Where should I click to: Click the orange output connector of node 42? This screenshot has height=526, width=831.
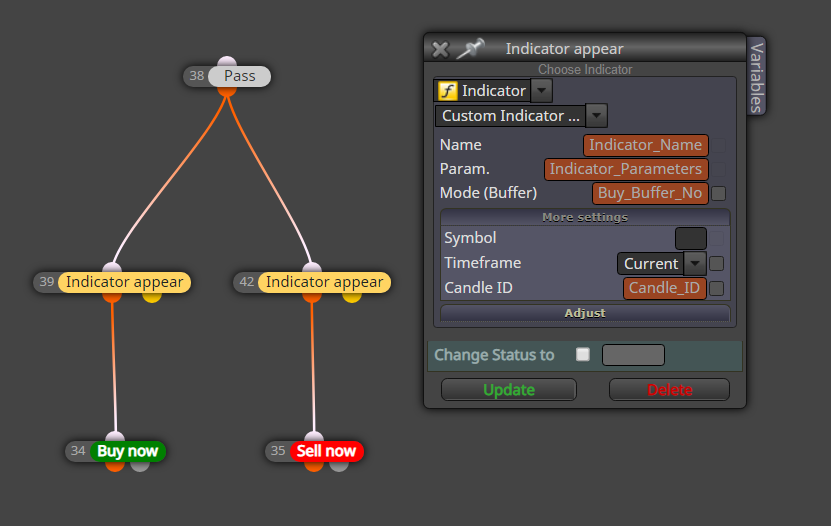[x=312, y=298]
